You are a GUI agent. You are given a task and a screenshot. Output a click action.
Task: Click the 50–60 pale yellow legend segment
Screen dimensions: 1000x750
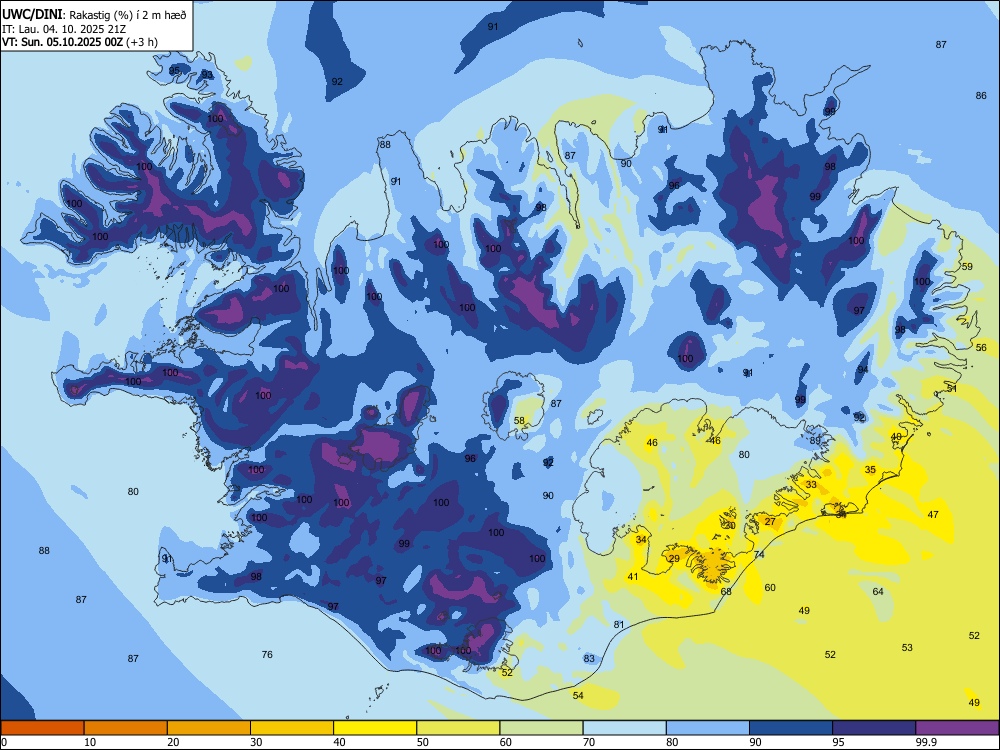point(458,728)
